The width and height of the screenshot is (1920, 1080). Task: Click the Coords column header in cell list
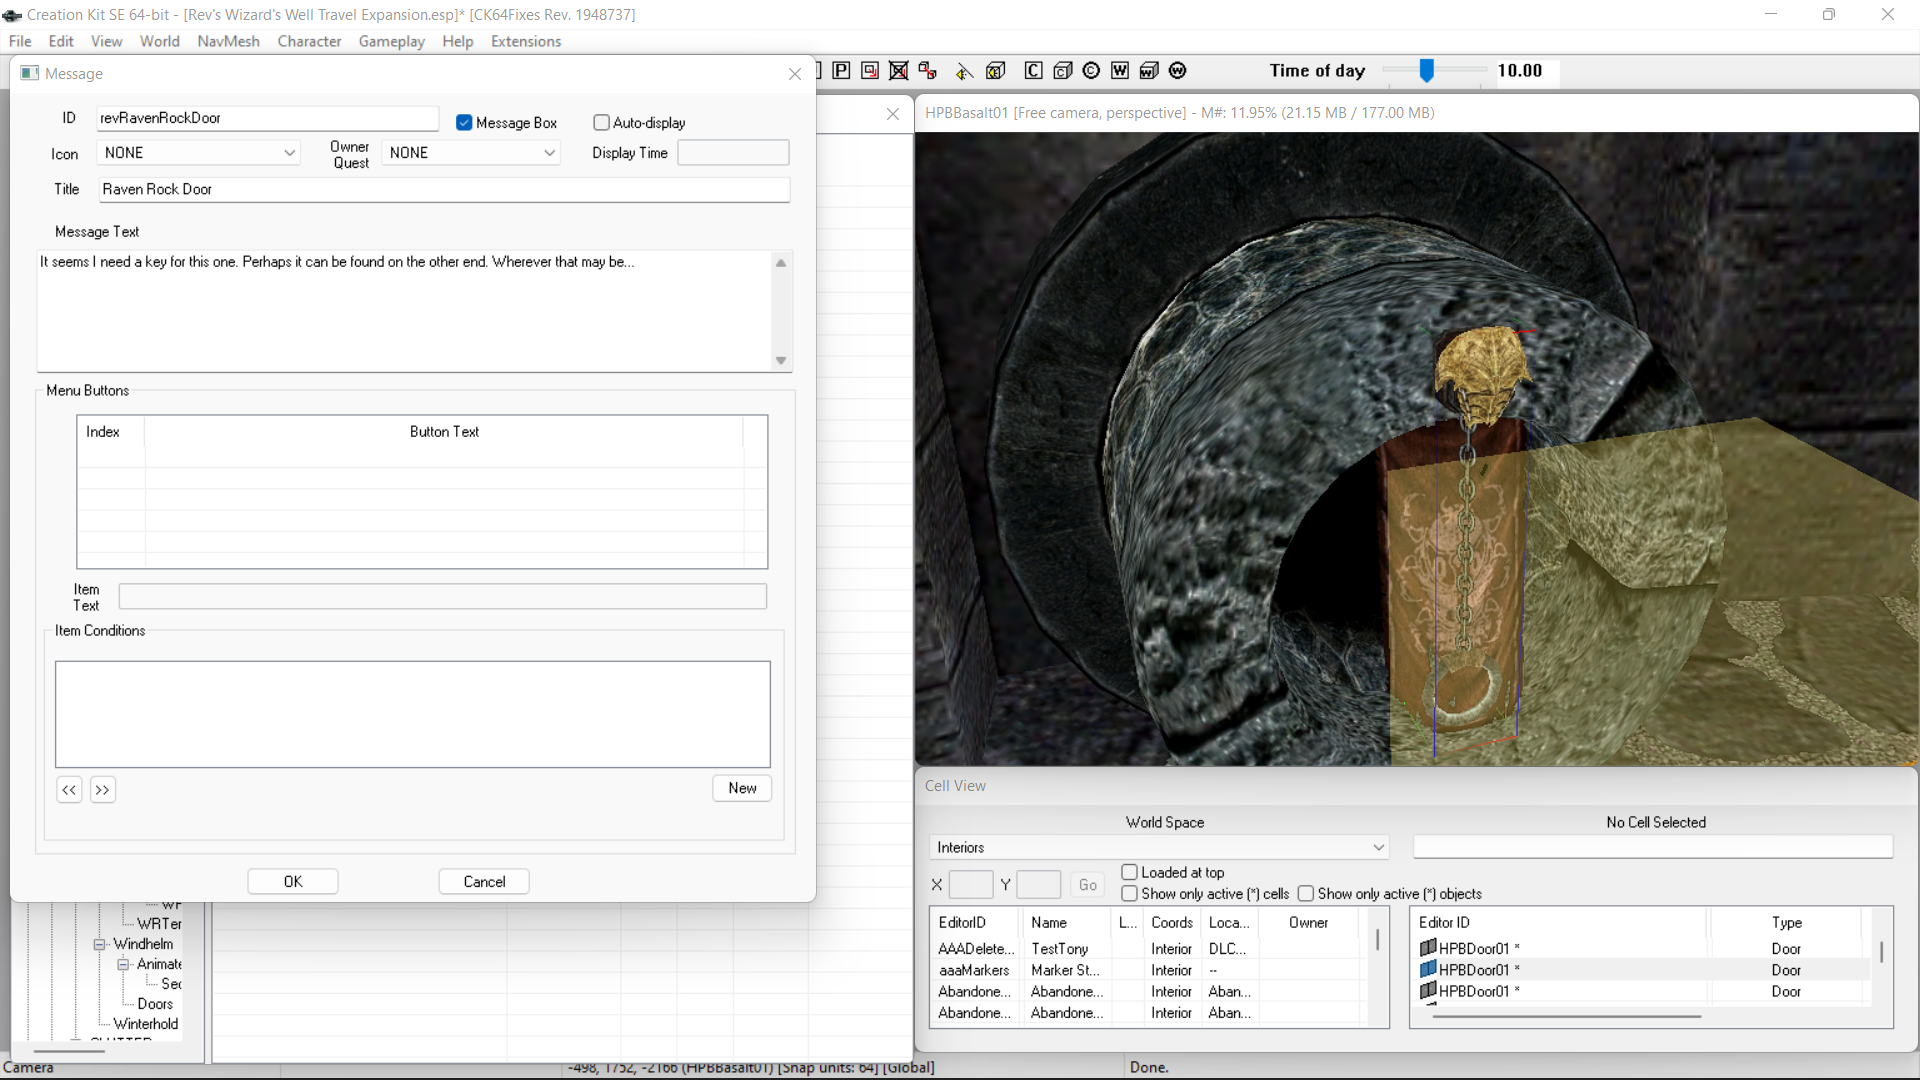pos(1172,922)
